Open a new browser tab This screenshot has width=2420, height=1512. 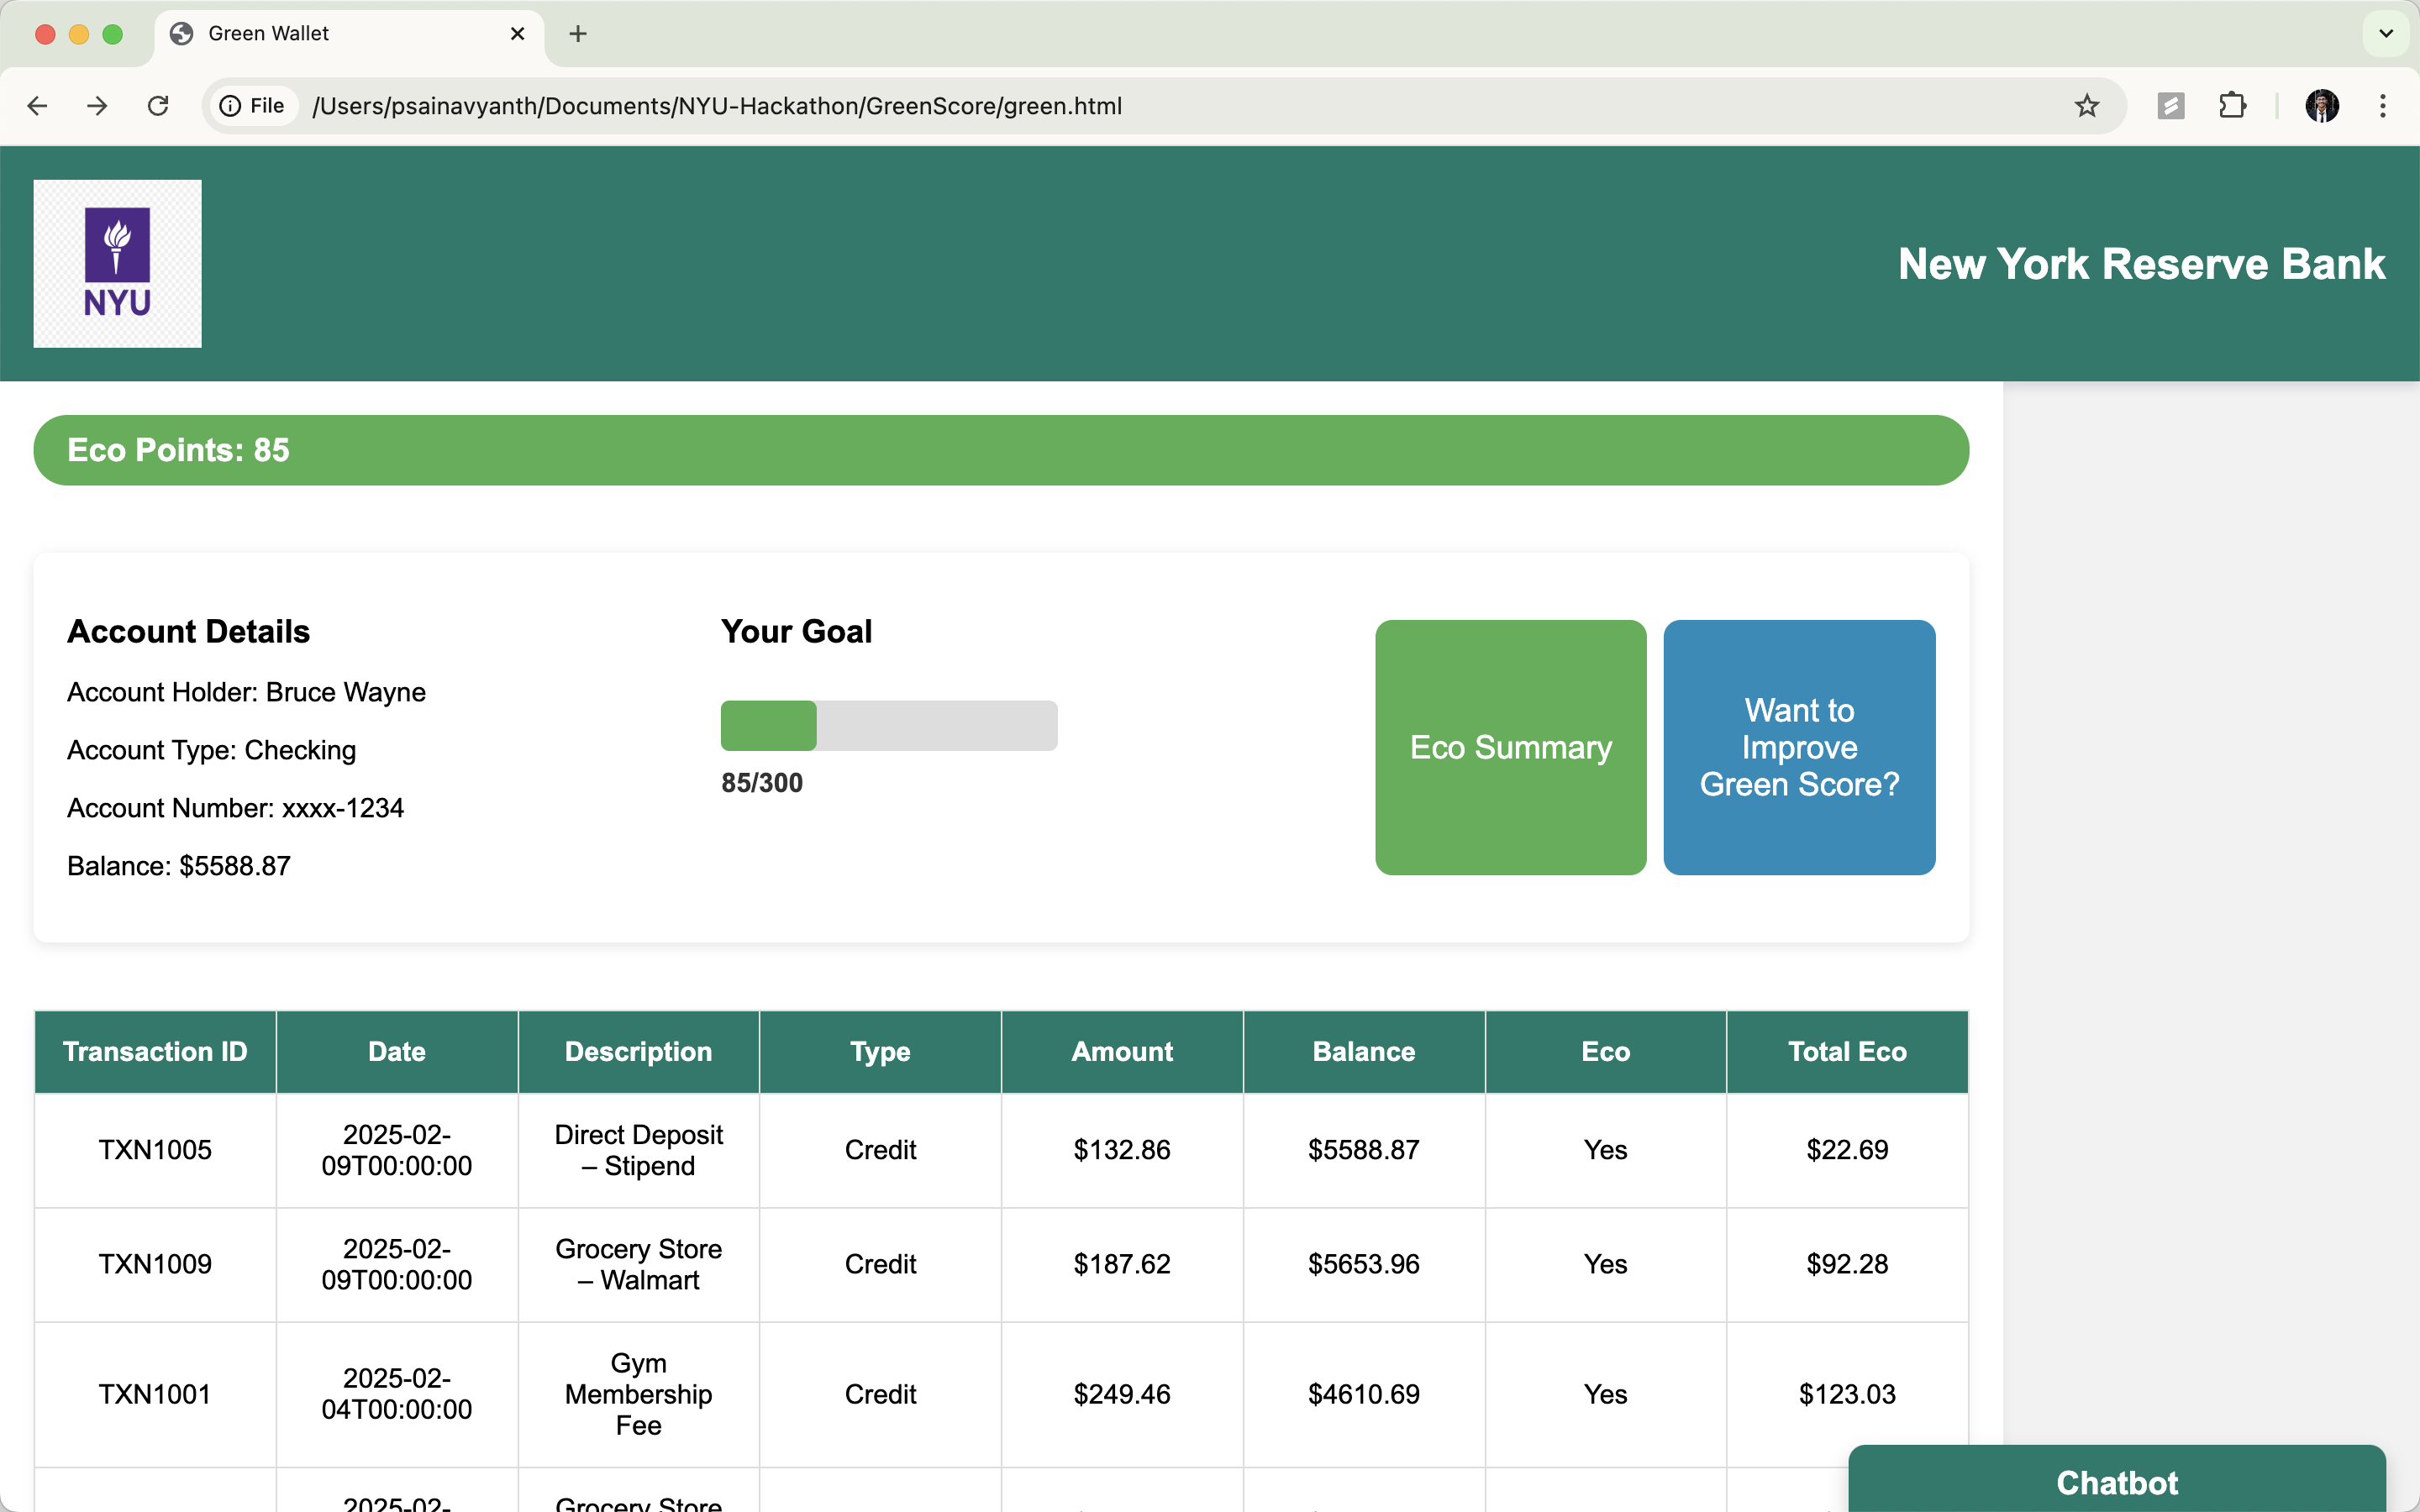pos(577,34)
